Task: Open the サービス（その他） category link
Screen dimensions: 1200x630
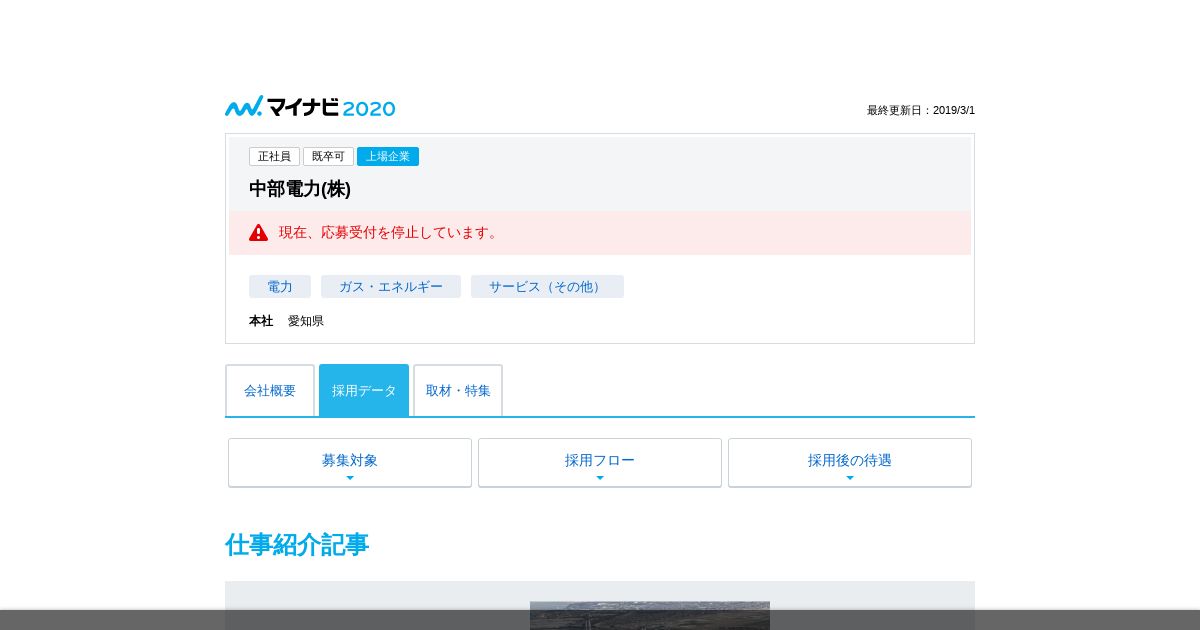Action: coord(547,287)
